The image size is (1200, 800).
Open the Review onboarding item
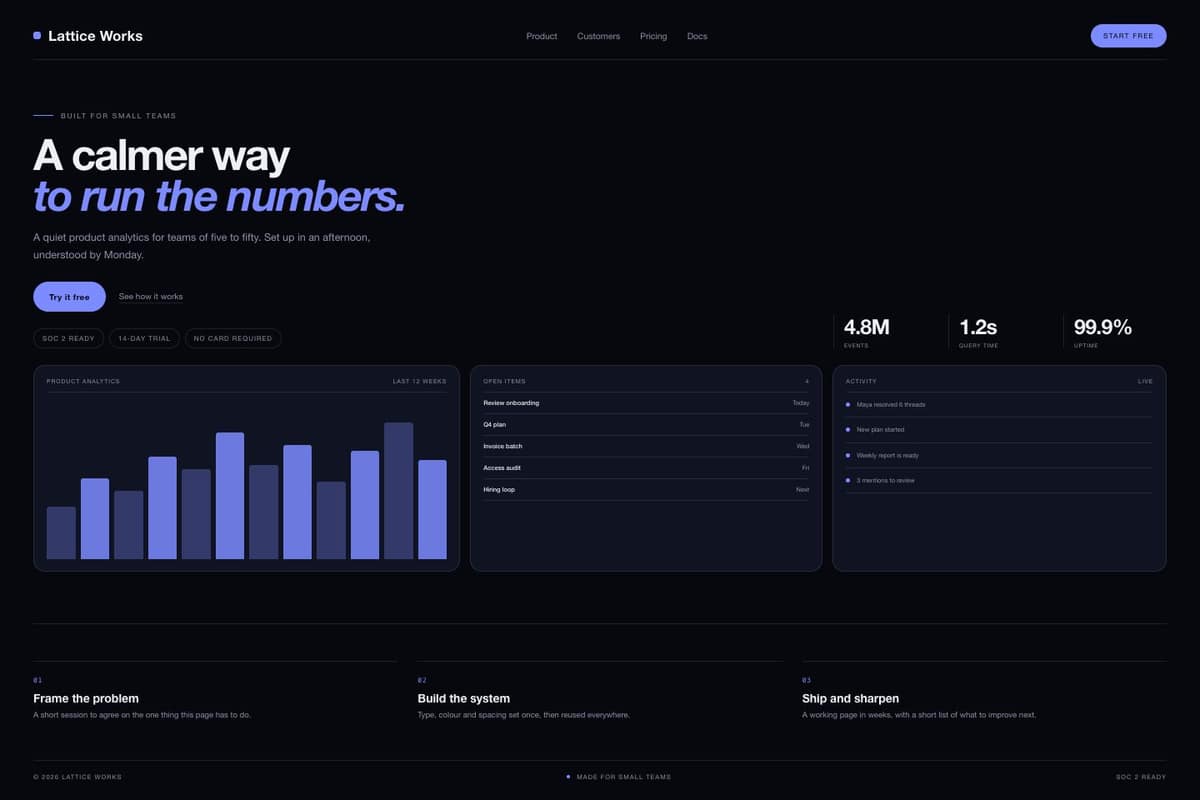point(646,403)
